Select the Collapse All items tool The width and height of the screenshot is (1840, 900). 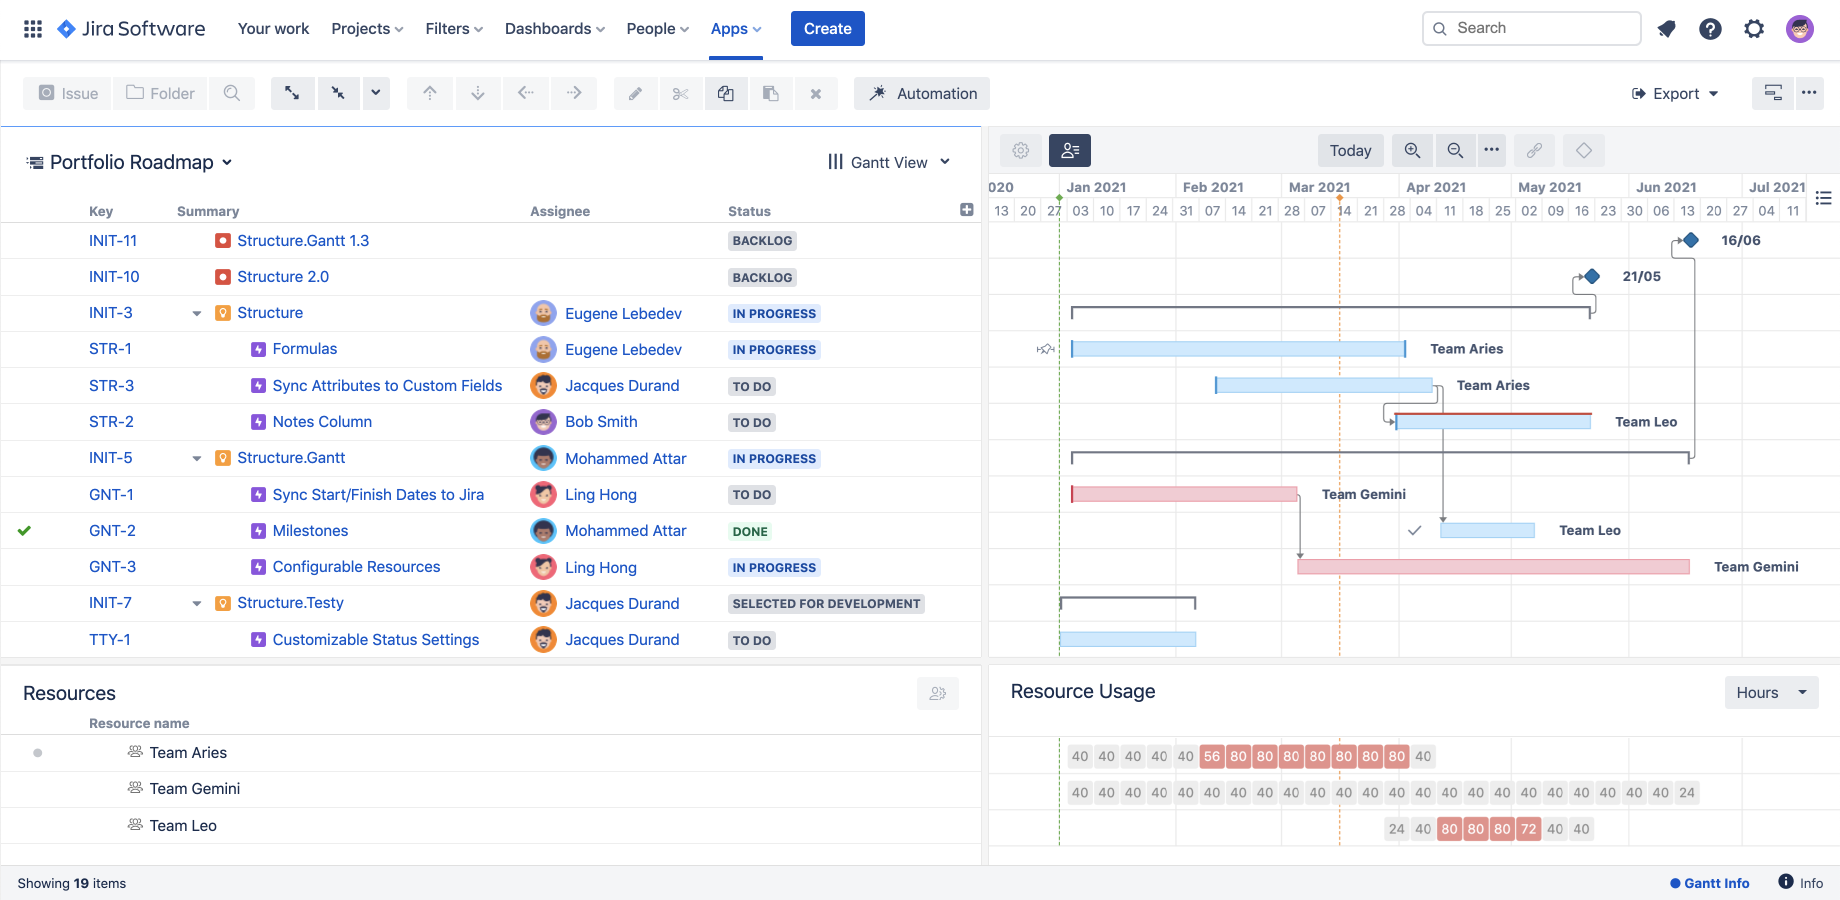point(338,93)
